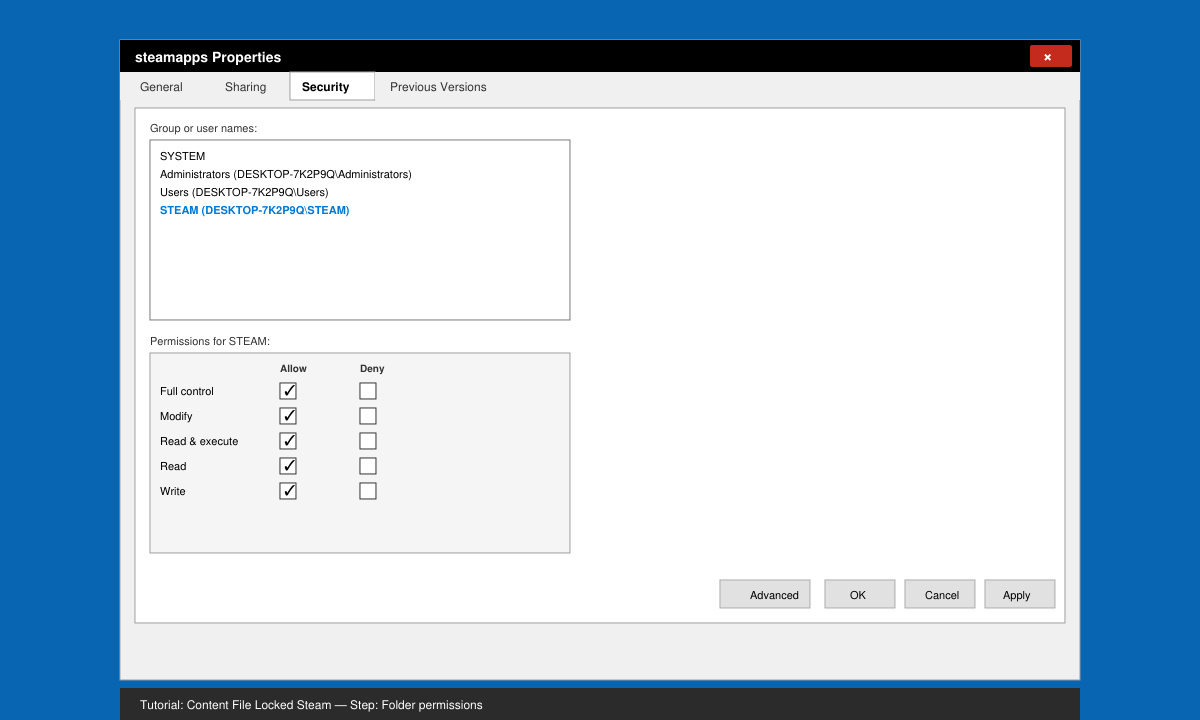Open the Sharing tab
The width and height of the screenshot is (1200, 720).
(x=245, y=87)
